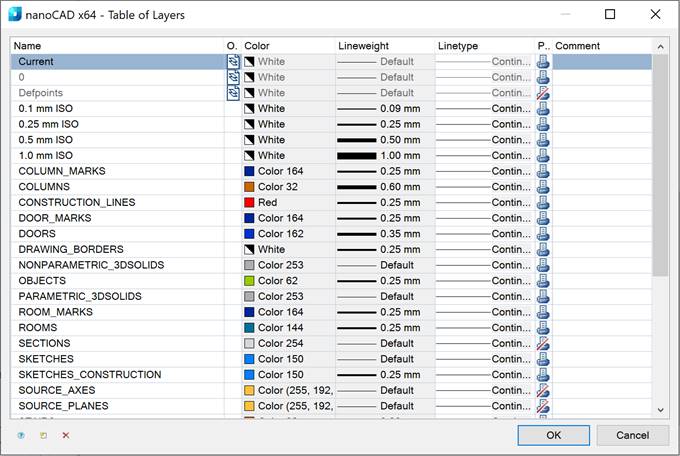Toggle plotting for the SKETCHES layer
680x456 pixels.
(x=543, y=359)
